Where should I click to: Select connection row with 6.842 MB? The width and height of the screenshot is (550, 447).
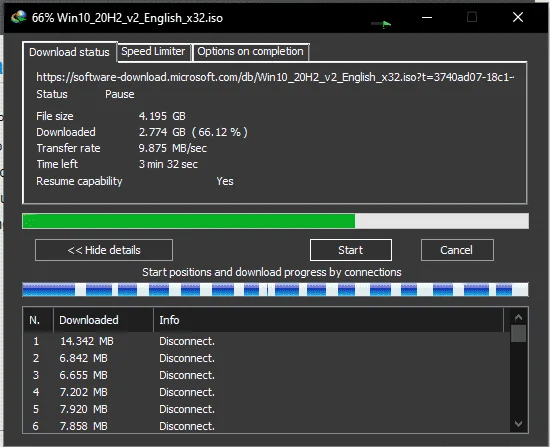click(x=267, y=358)
